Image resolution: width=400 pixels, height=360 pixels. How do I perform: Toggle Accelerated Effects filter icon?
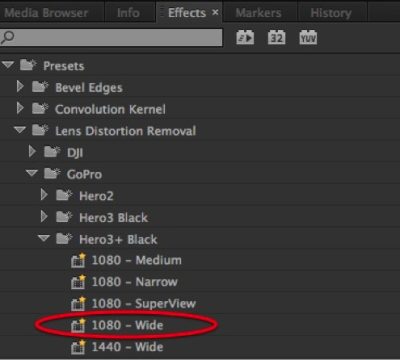245,37
